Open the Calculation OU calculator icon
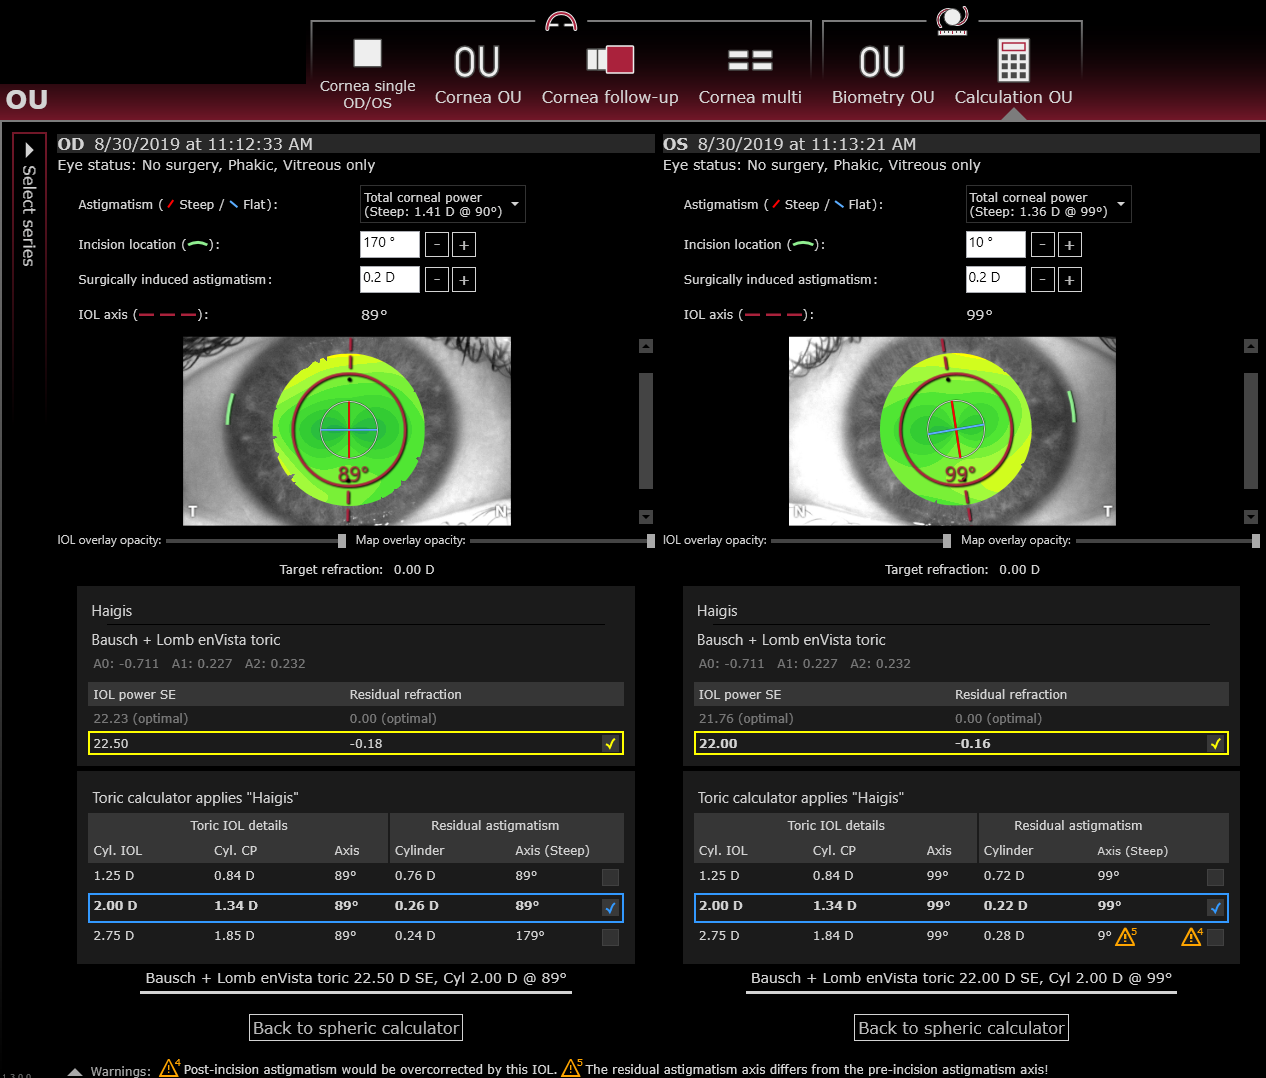 (x=1013, y=61)
